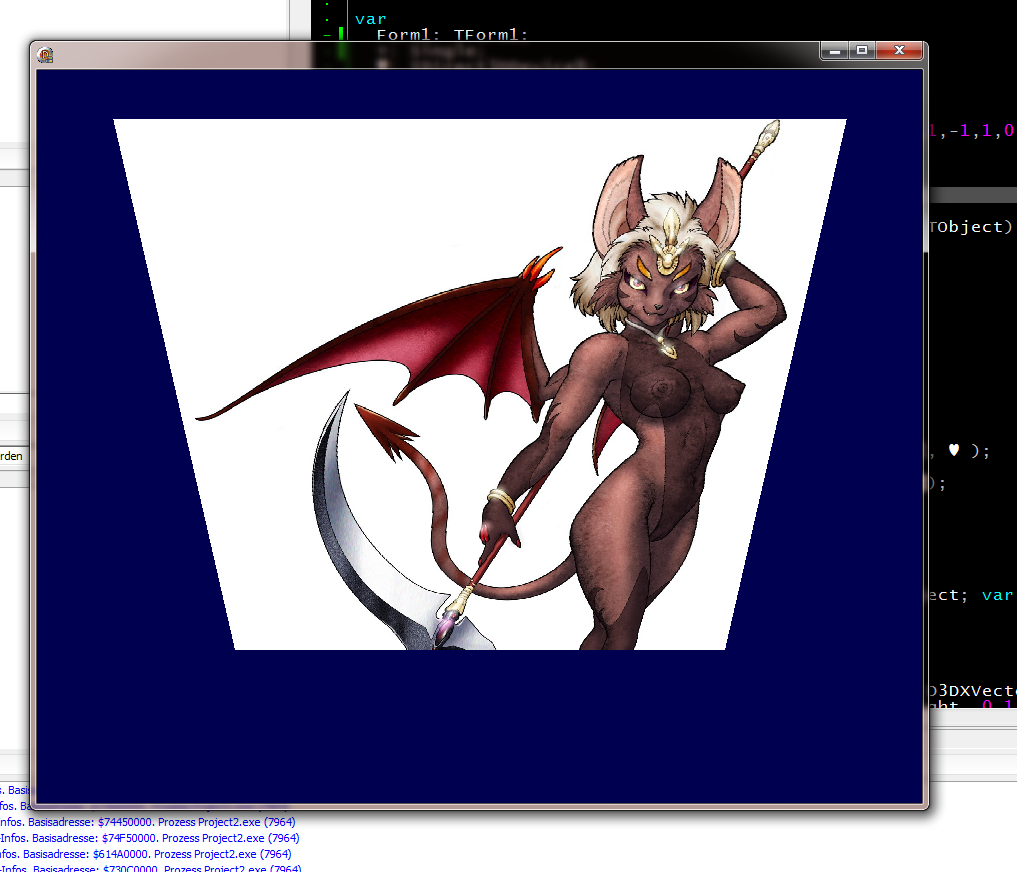This screenshot has width=1017, height=872.
Task: Select the log line with Basisadresse $74F50000
Action: pos(150,838)
